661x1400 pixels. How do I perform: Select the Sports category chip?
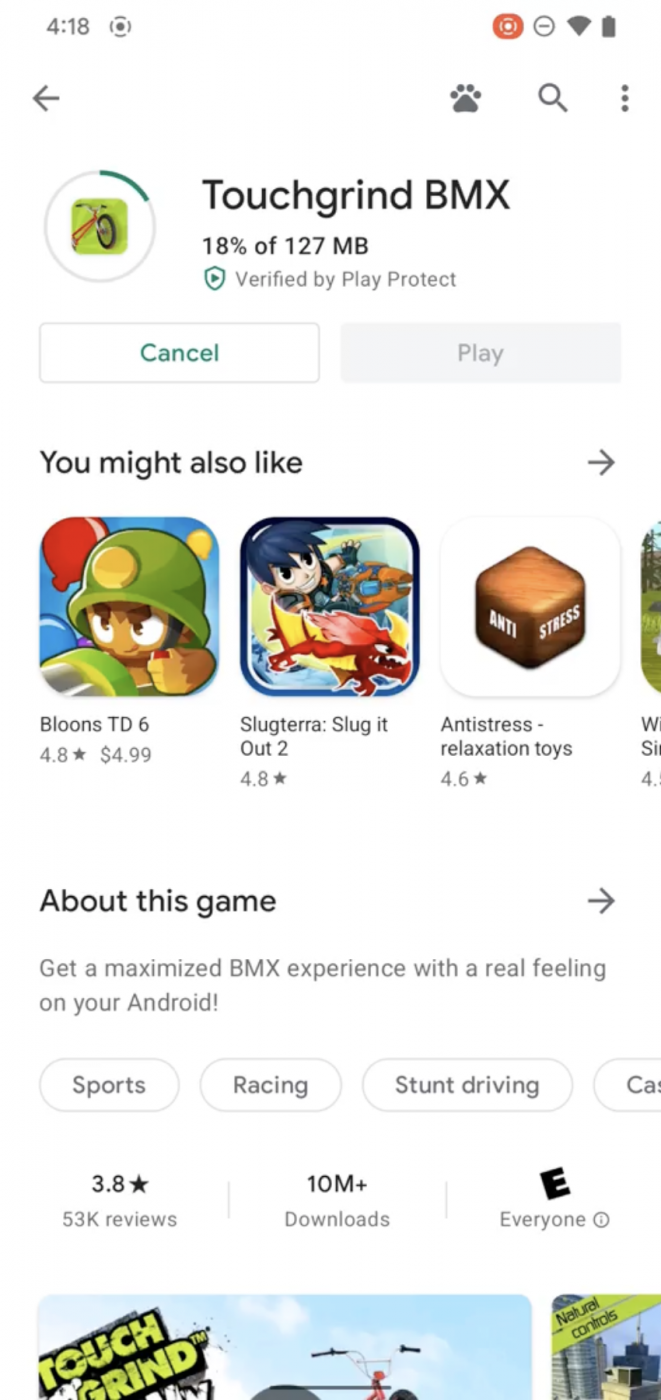[109, 1085]
